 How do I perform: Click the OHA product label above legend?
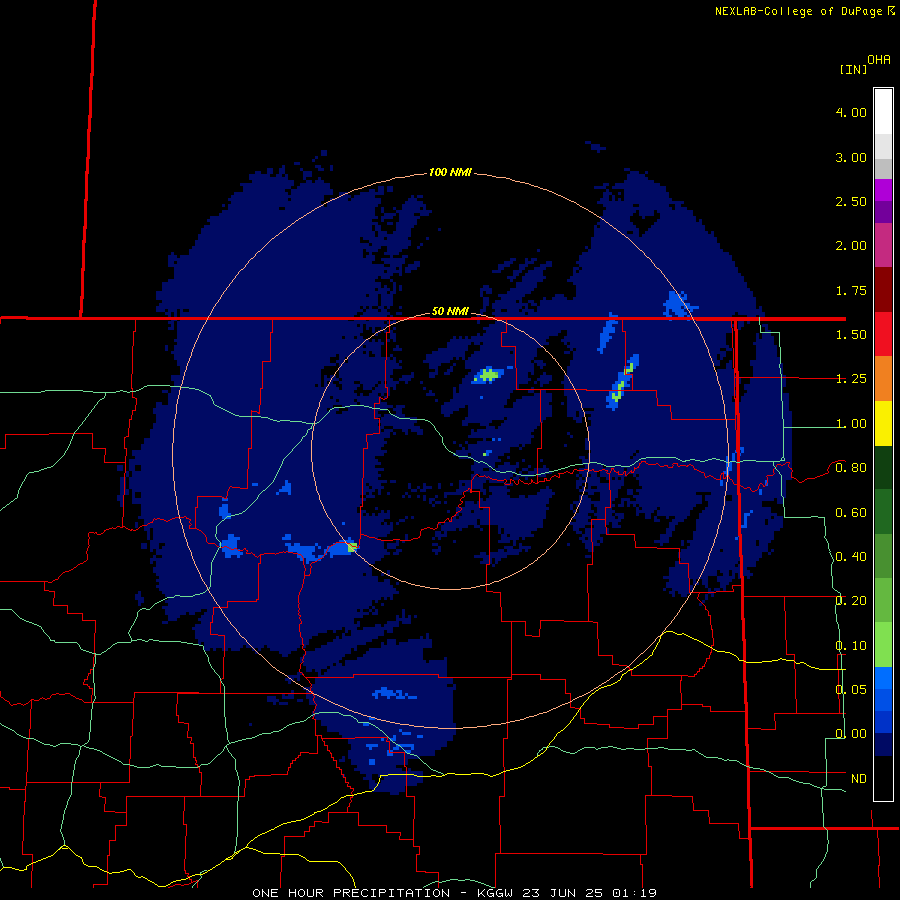(879, 60)
